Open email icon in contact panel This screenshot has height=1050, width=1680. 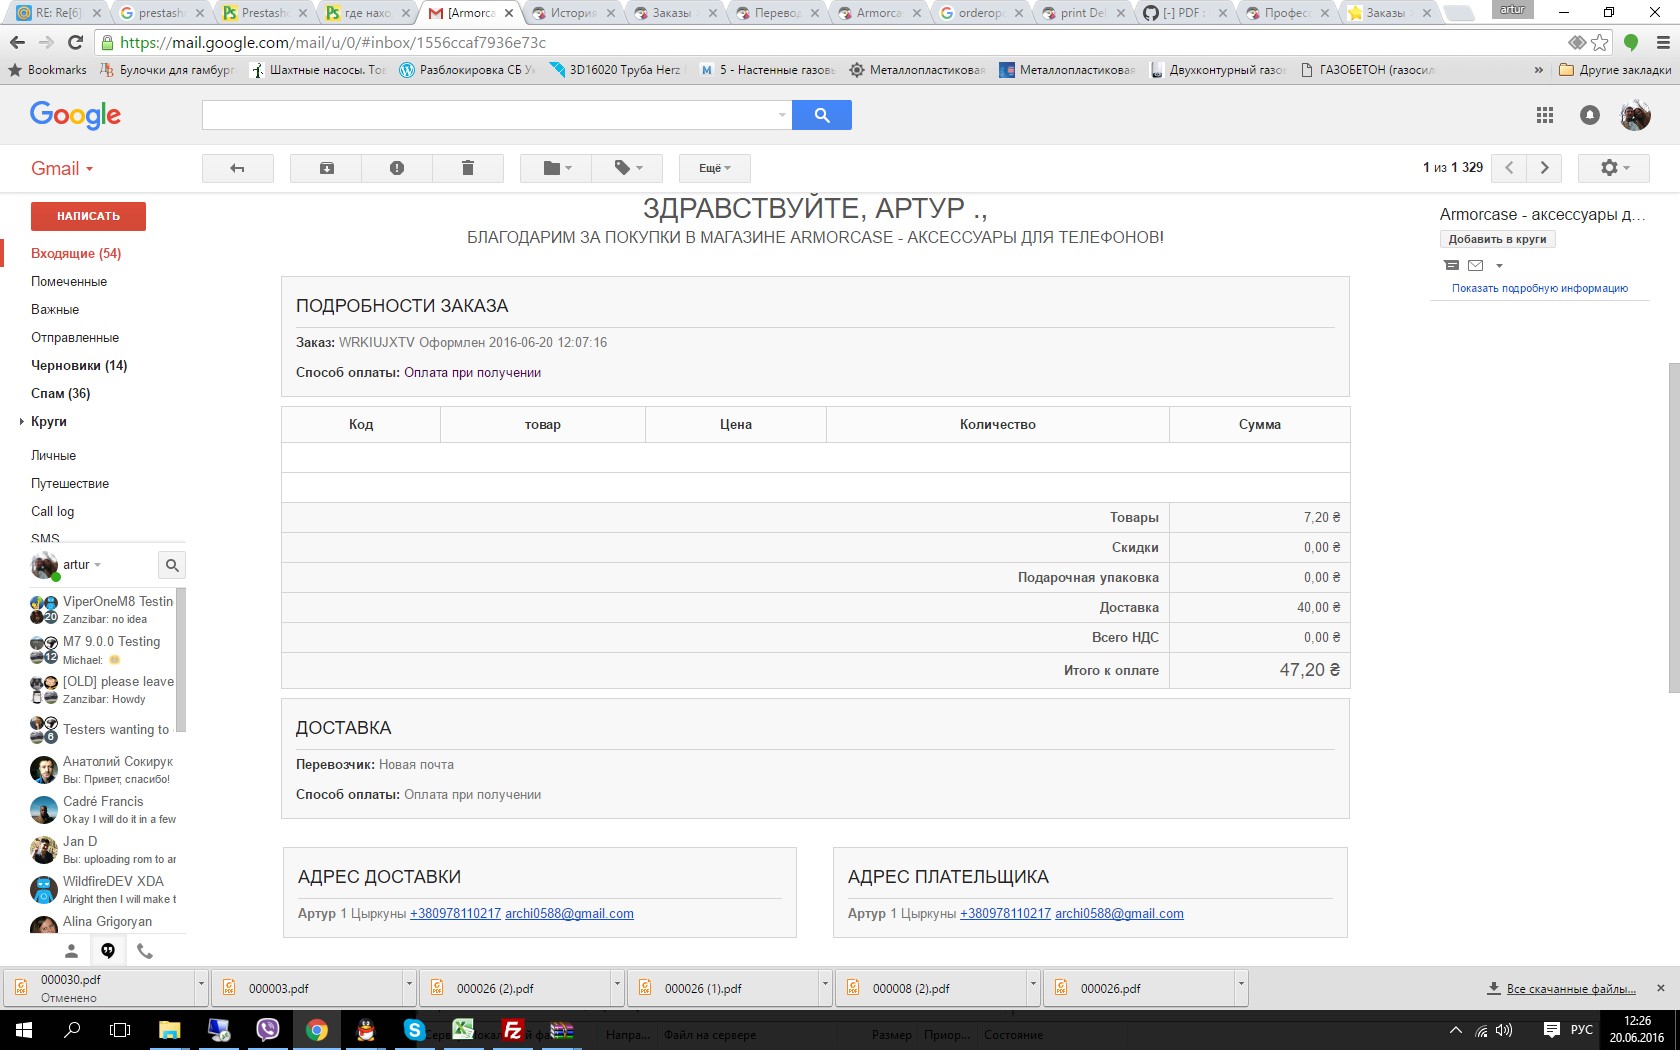[x=1476, y=265]
